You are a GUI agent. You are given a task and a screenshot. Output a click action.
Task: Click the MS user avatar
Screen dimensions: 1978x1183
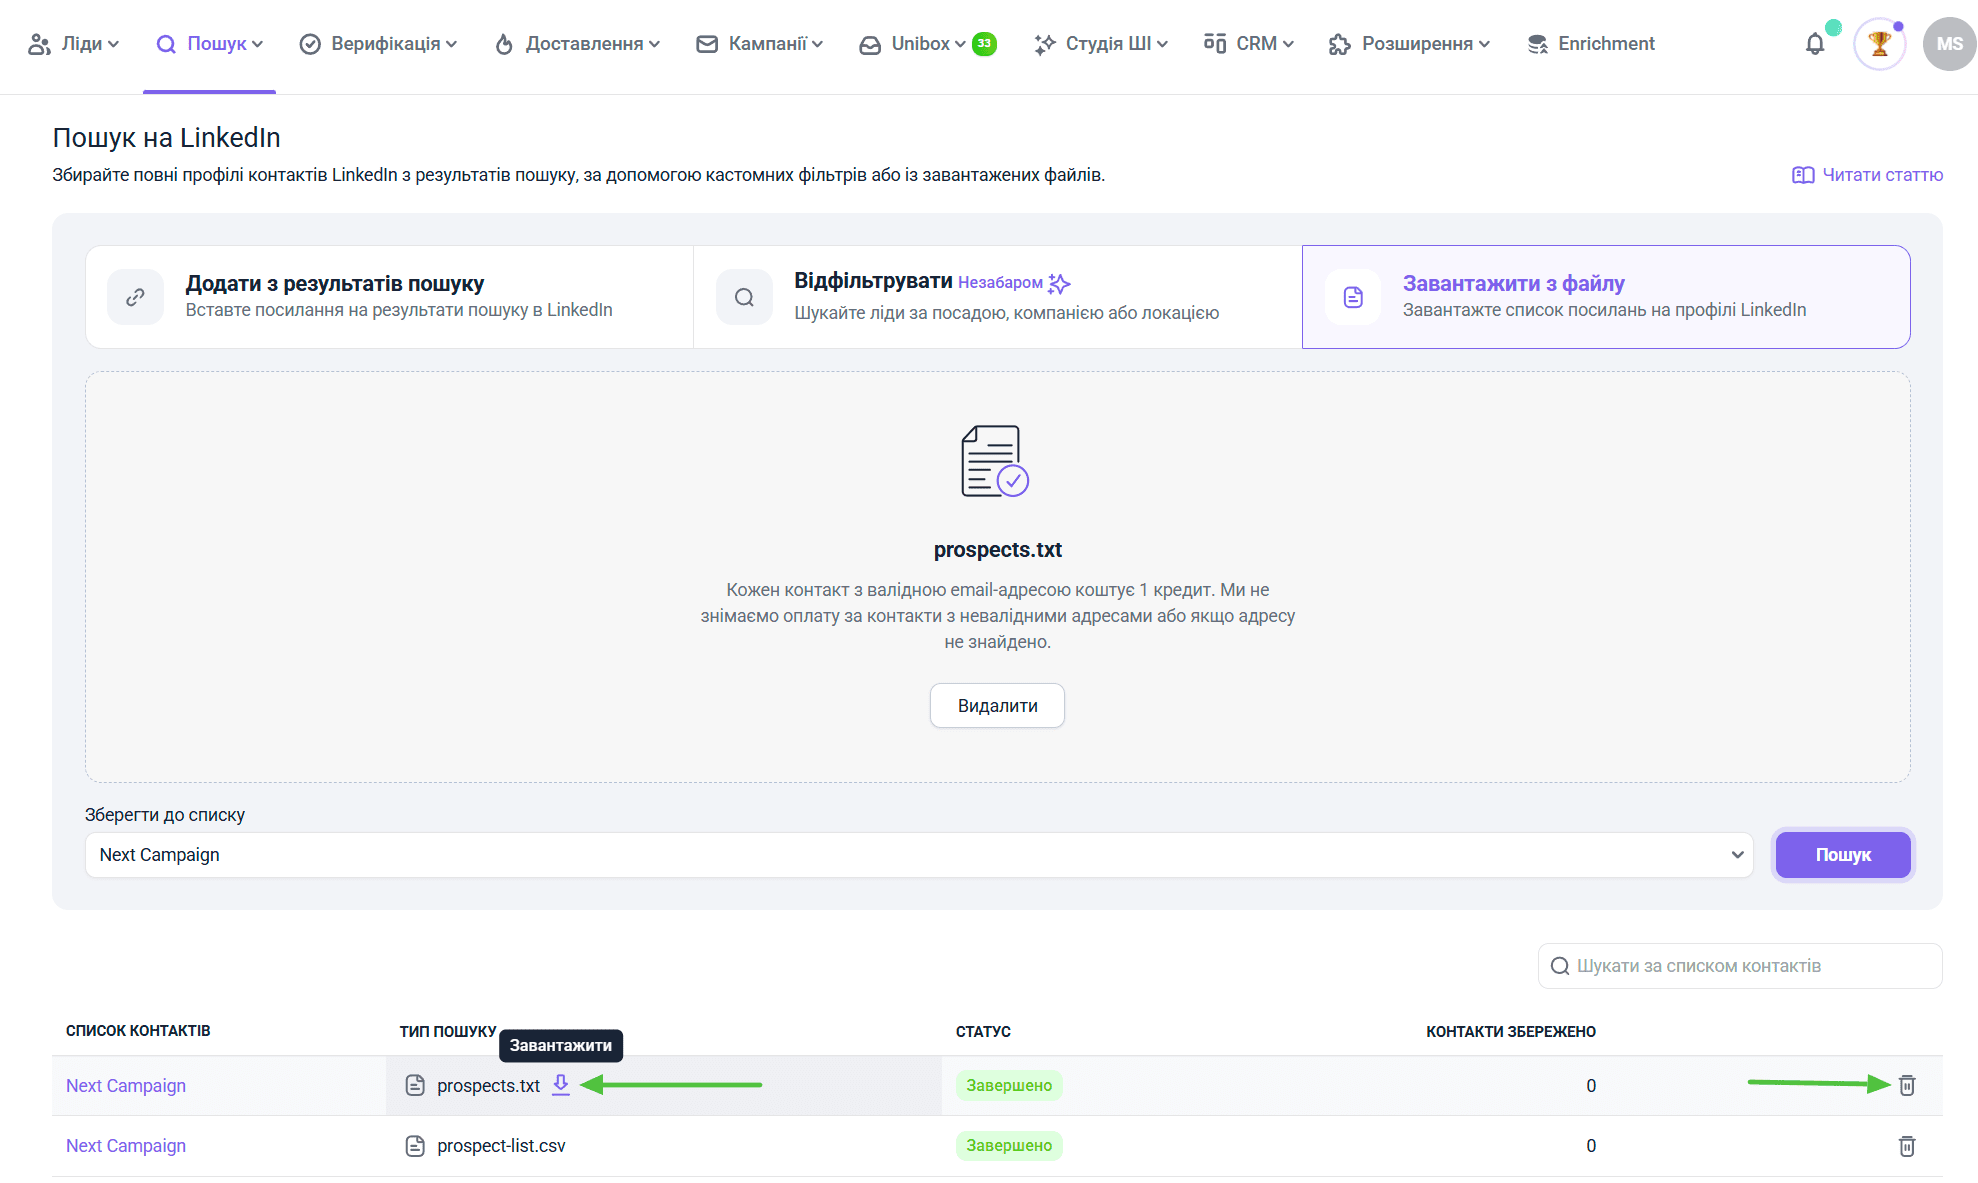(1948, 44)
